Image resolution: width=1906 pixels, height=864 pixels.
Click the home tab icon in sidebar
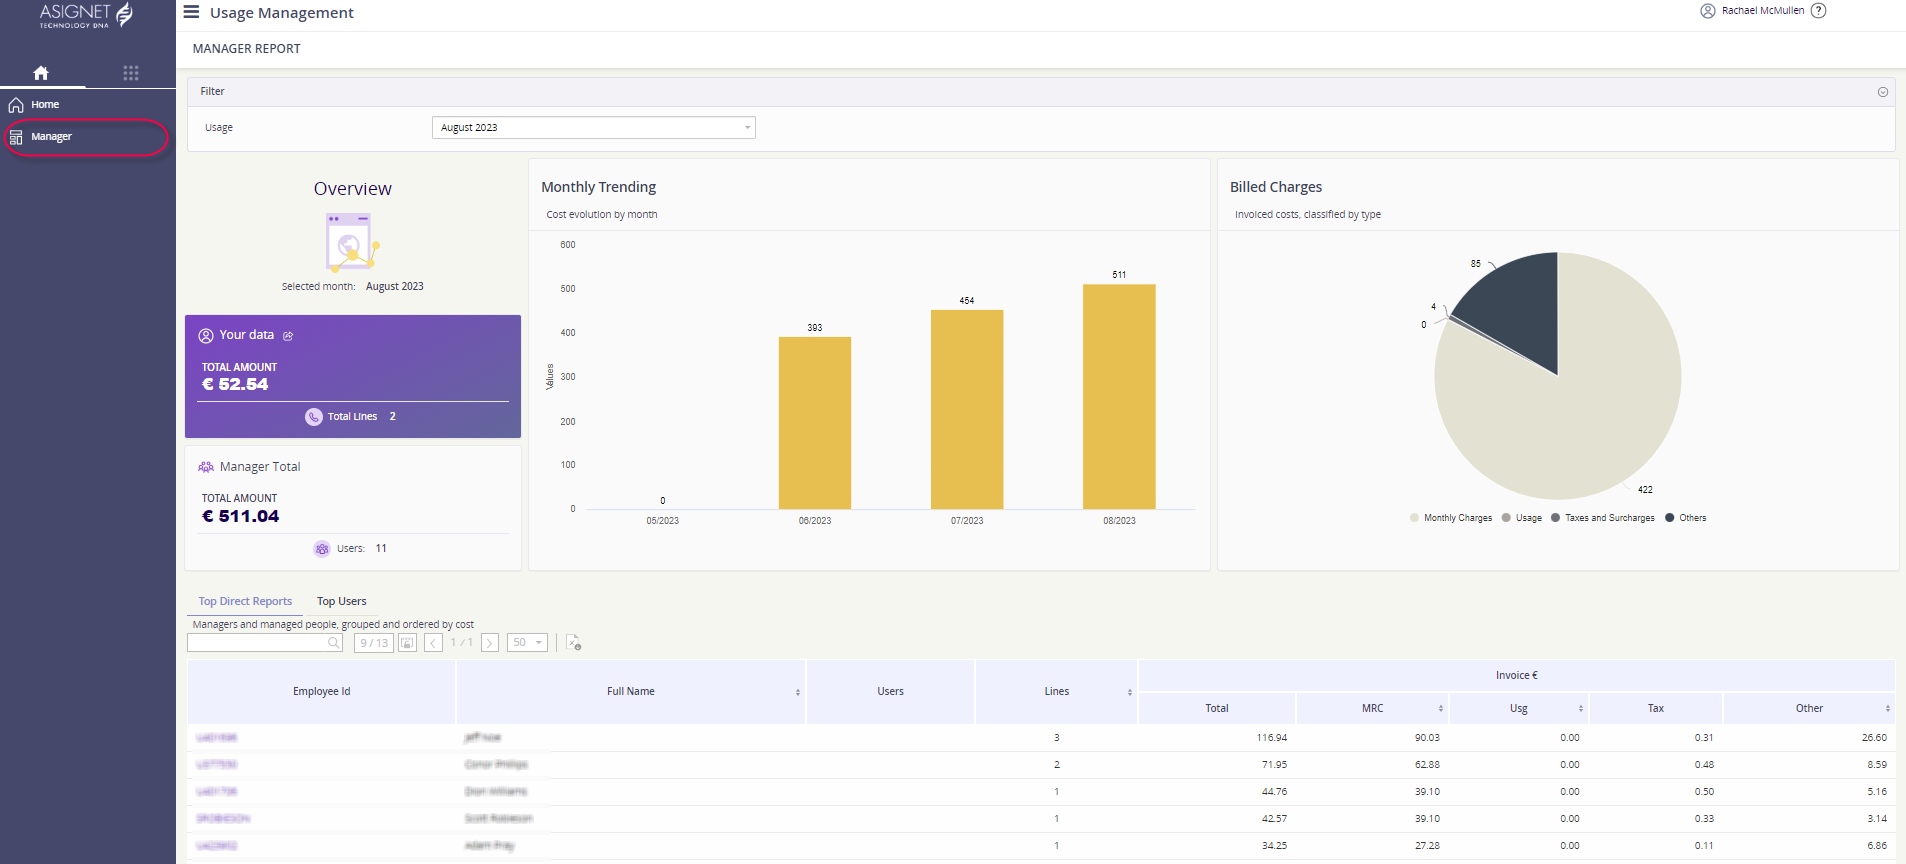point(41,73)
